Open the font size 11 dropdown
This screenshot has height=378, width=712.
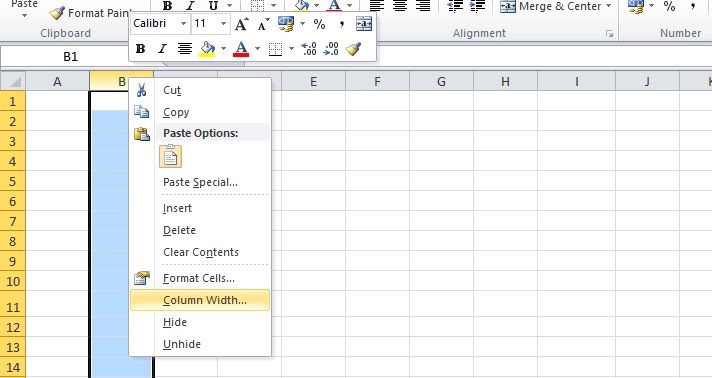(x=223, y=24)
